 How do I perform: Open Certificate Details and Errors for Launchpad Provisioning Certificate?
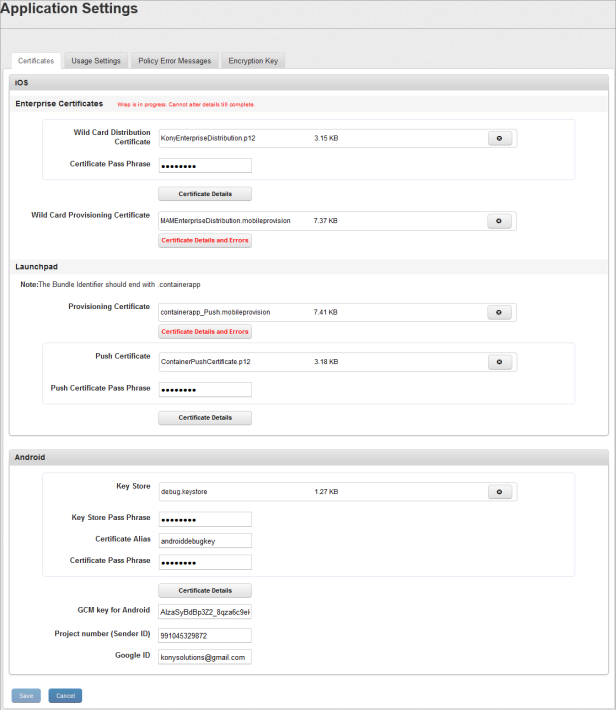click(x=205, y=332)
